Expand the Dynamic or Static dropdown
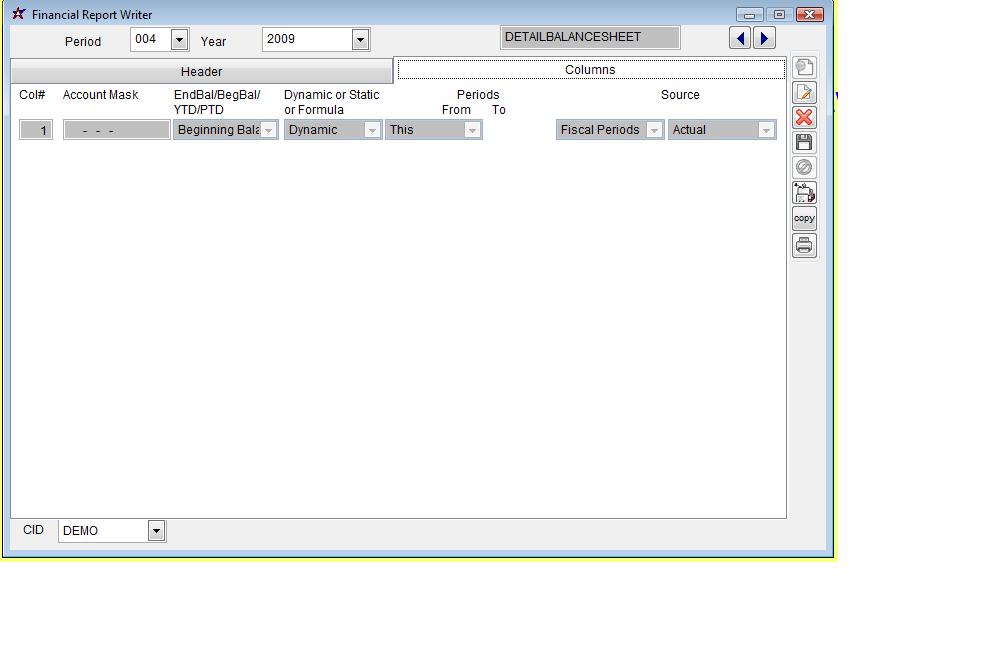The width and height of the screenshot is (991, 645). 372,131
